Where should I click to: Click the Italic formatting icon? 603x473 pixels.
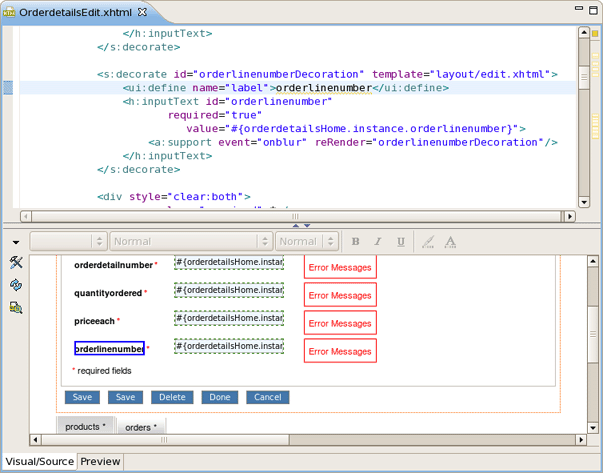[x=378, y=242]
